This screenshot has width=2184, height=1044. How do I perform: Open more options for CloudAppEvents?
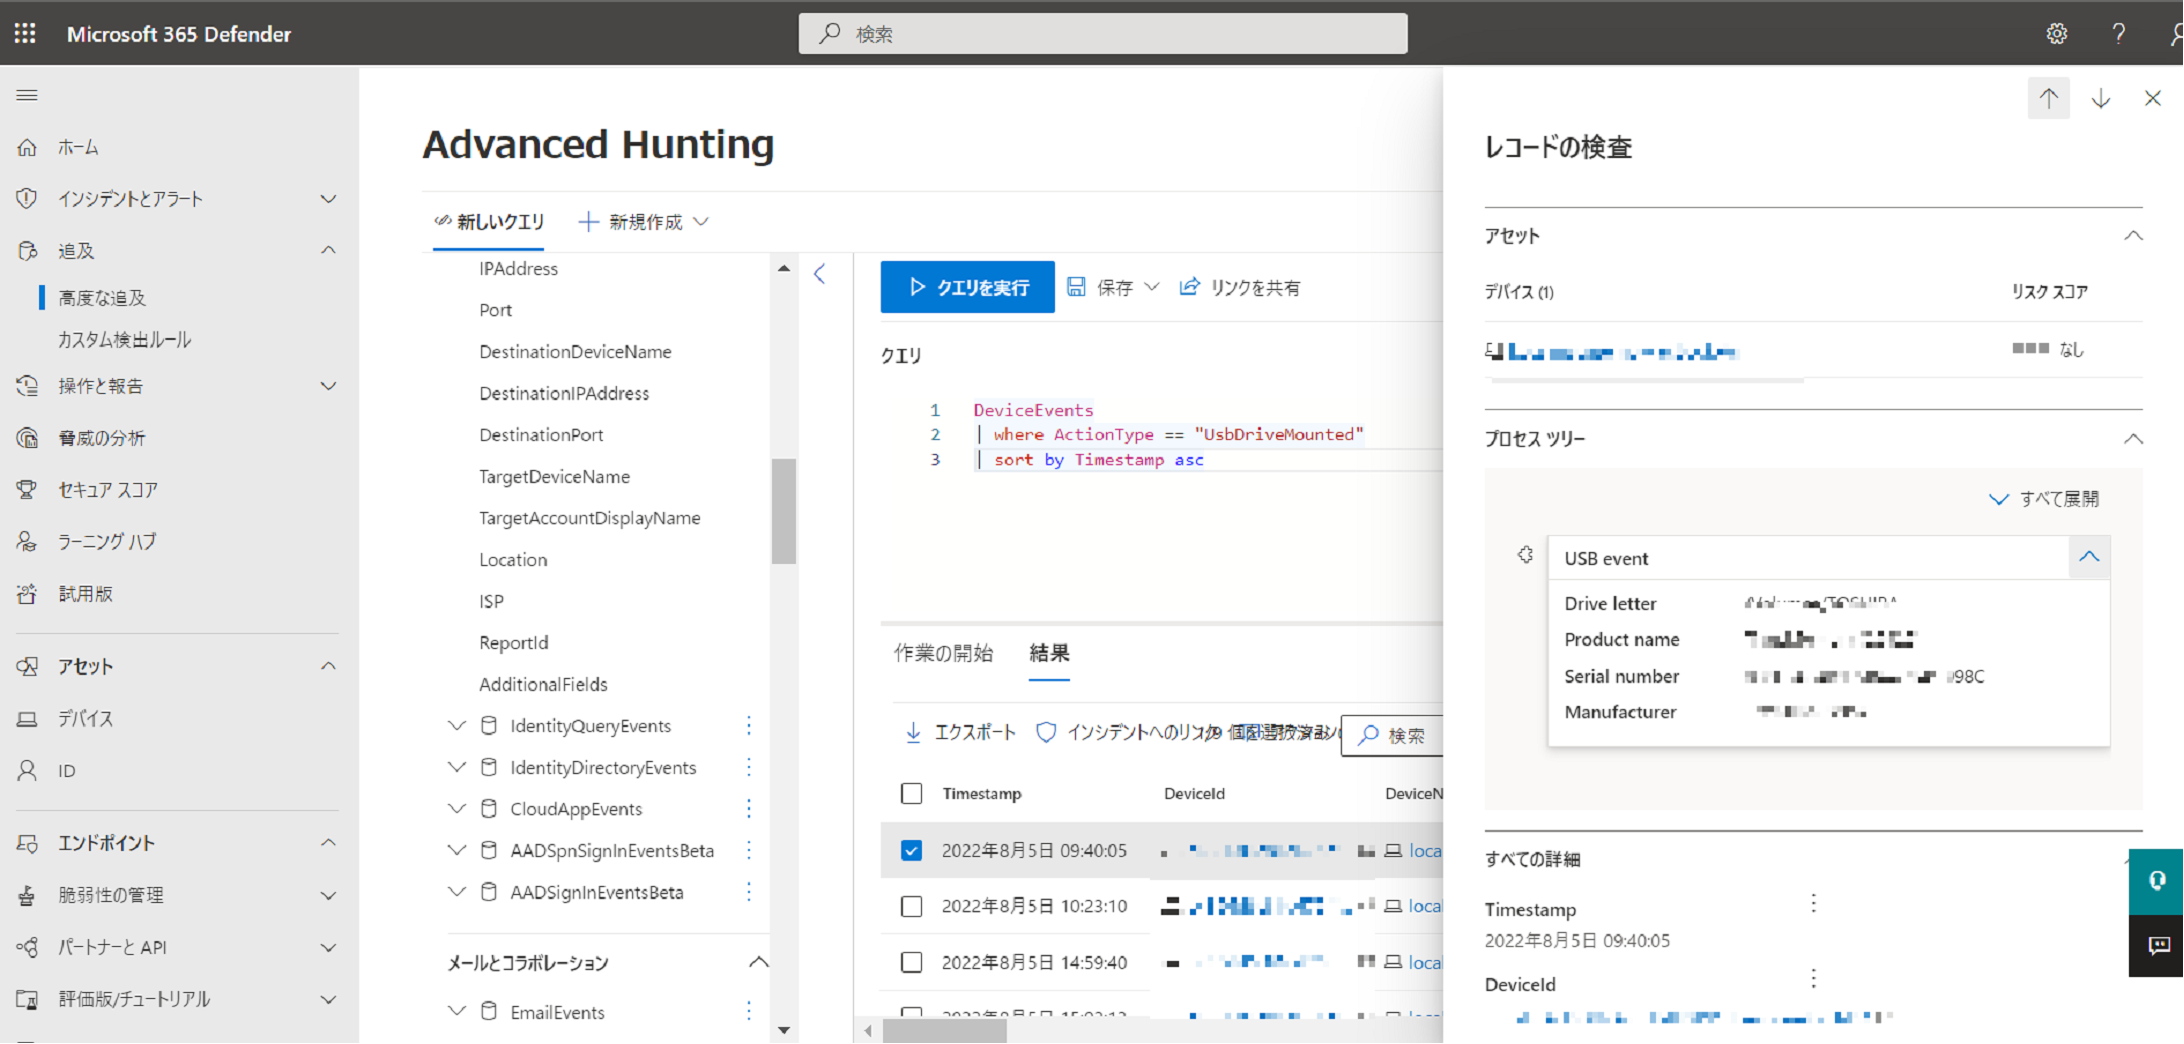pos(748,808)
